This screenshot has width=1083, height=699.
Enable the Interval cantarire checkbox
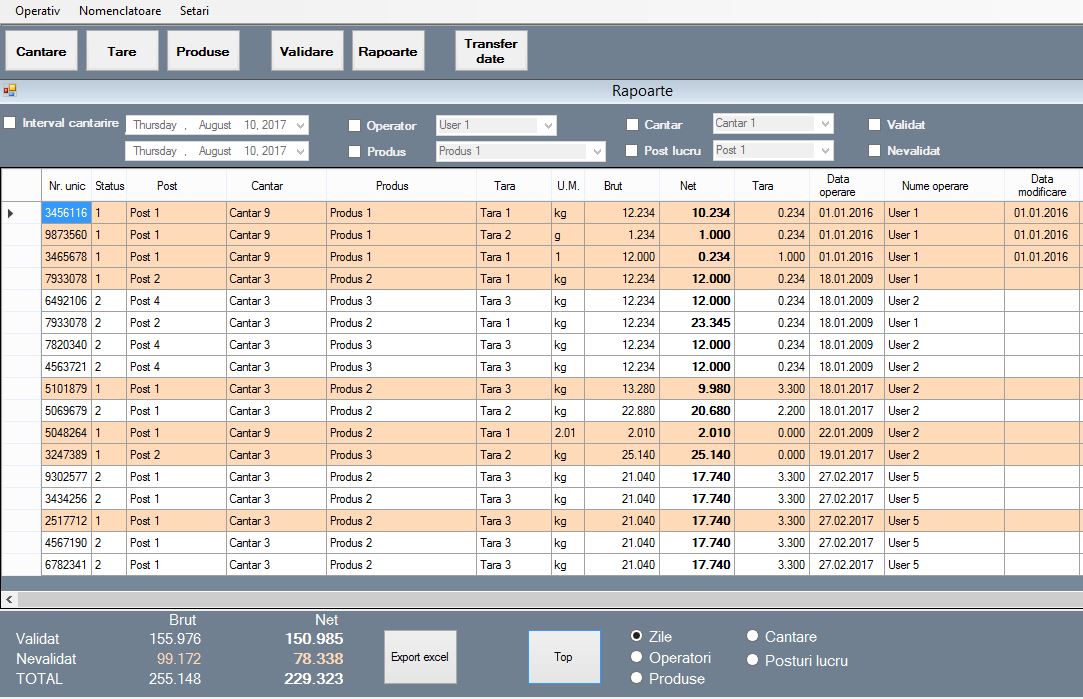tap(10, 123)
